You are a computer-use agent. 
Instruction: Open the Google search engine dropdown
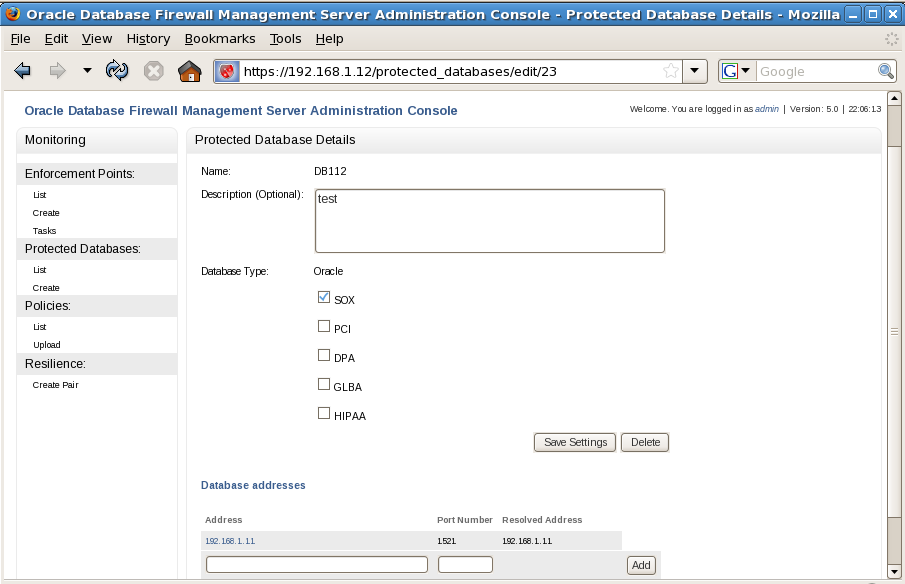coord(737,71)
